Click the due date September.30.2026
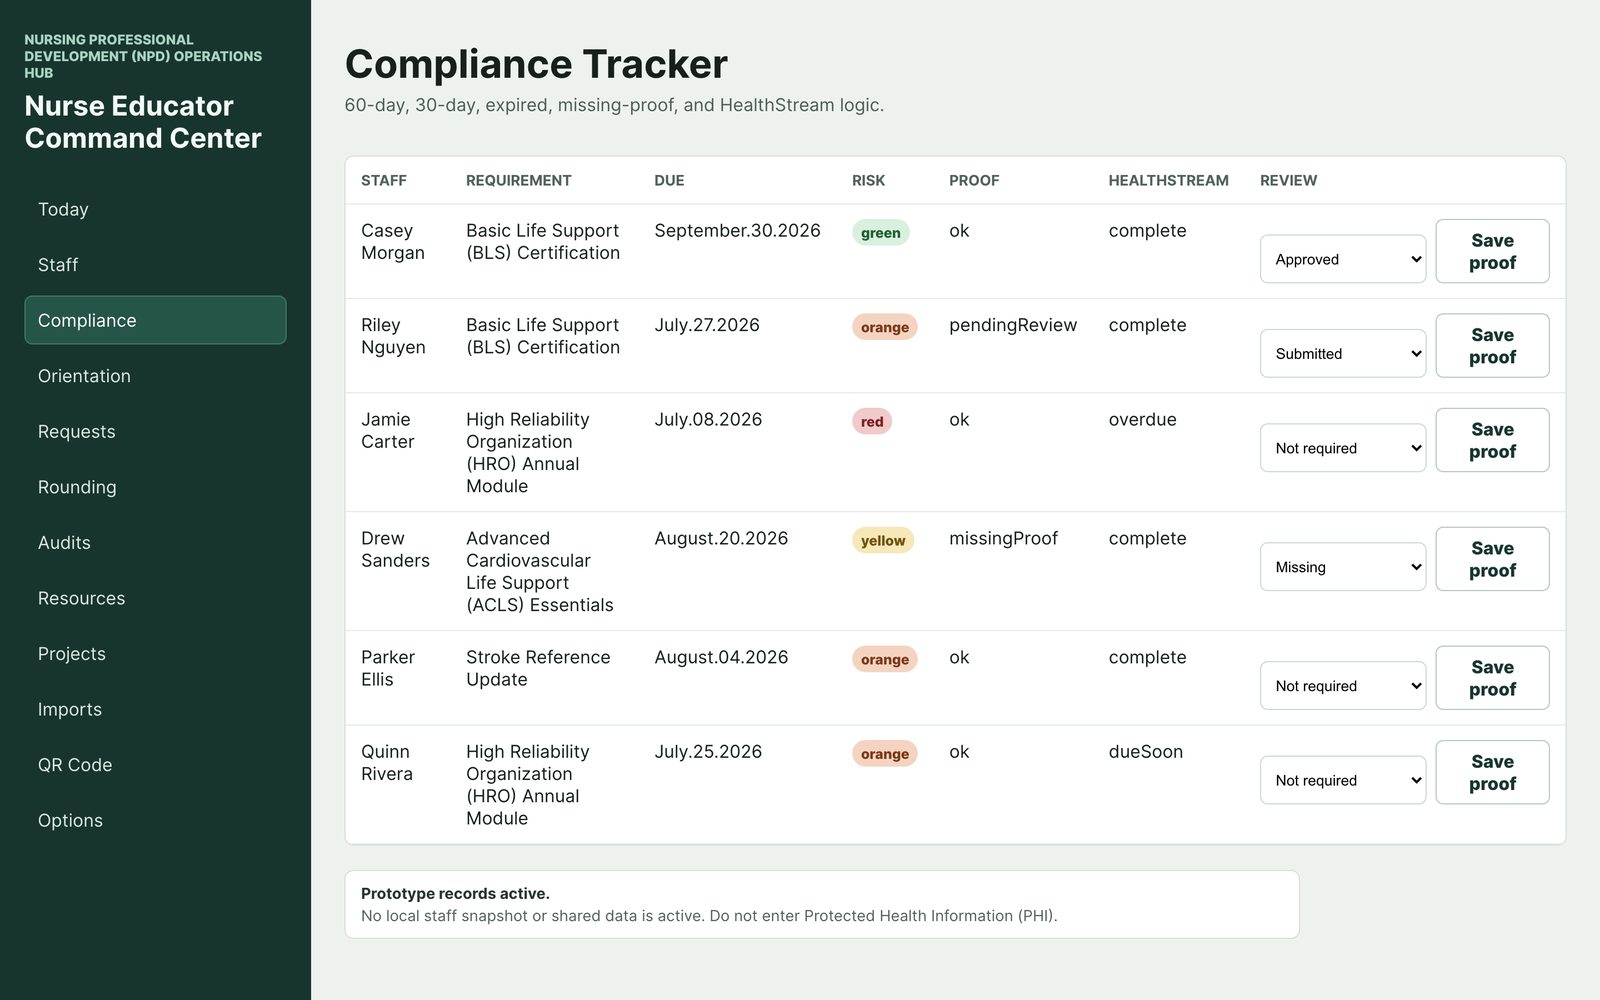1600x1000 pixels. click(x=737, y=231)
